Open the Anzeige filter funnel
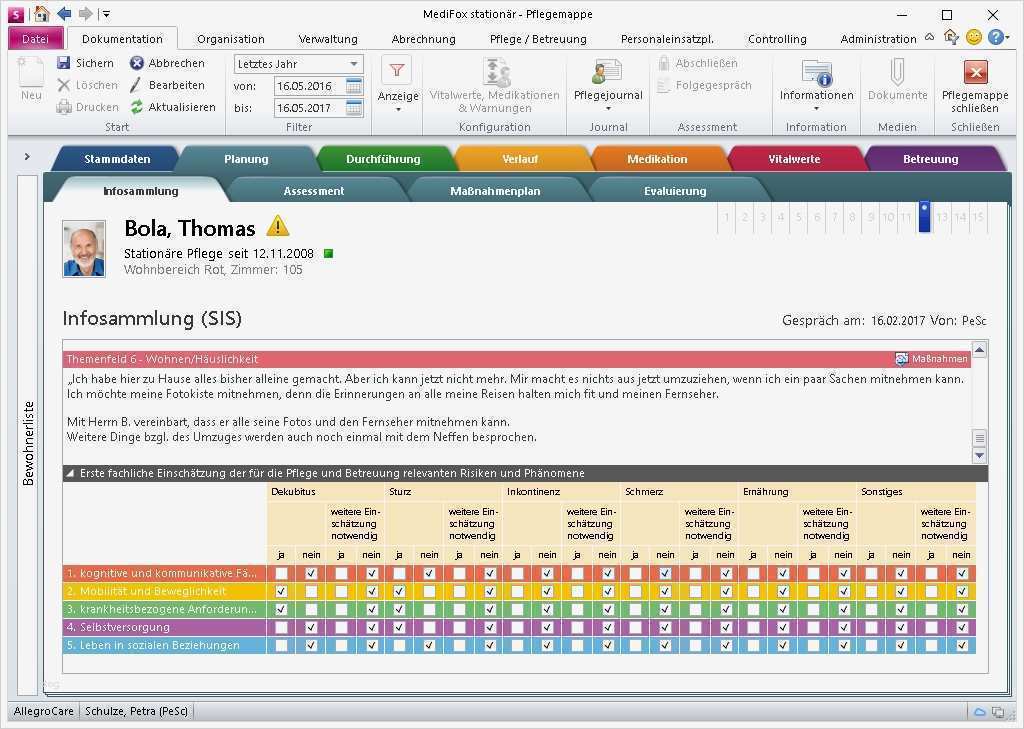Viewport: 1024px width, 729px height. pos(397,70)
